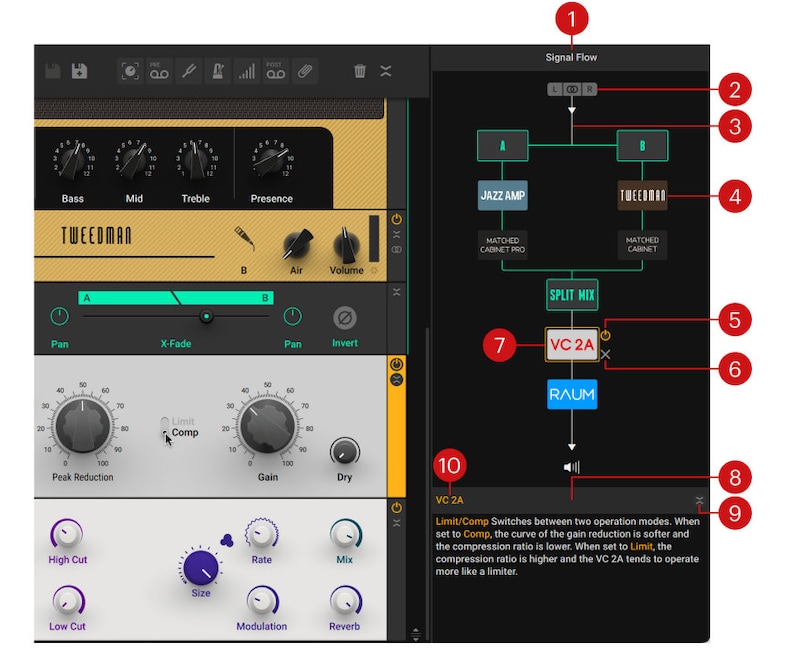Click the save-as-new preset icon
Screen dimensions: 794x654
79,71
